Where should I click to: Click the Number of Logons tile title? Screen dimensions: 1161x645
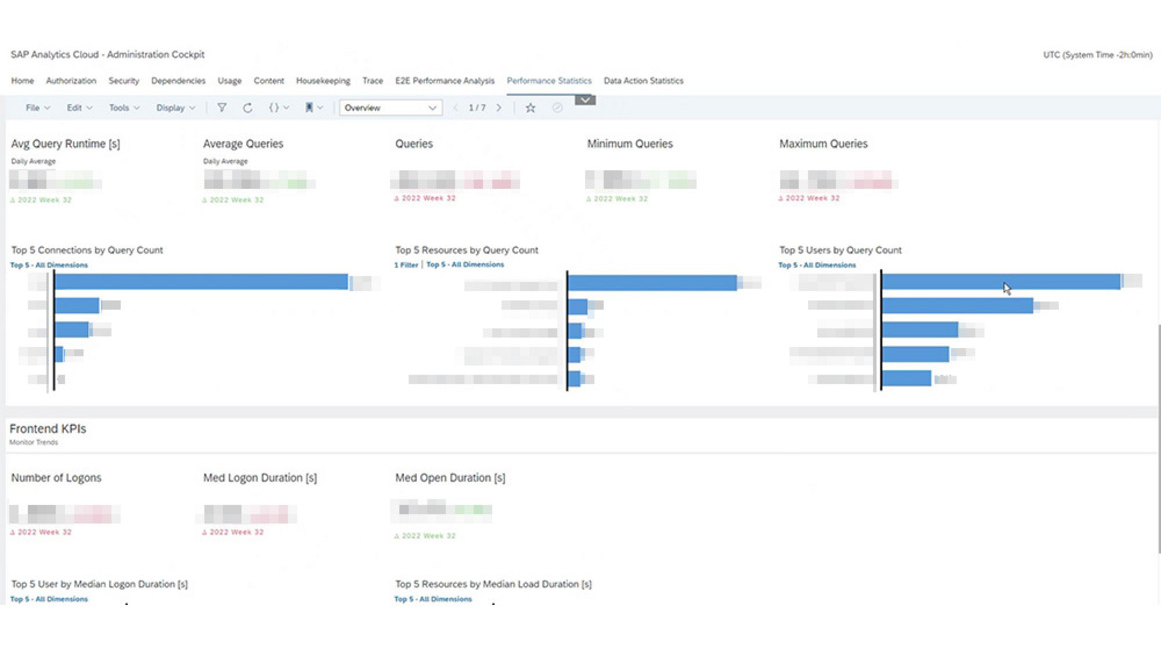tap(56, 478)
